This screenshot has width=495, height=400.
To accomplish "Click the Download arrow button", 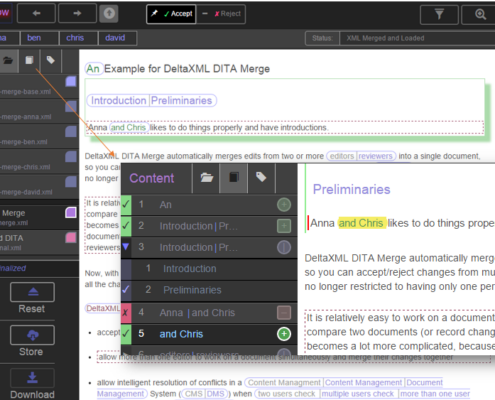I will 32,378.
